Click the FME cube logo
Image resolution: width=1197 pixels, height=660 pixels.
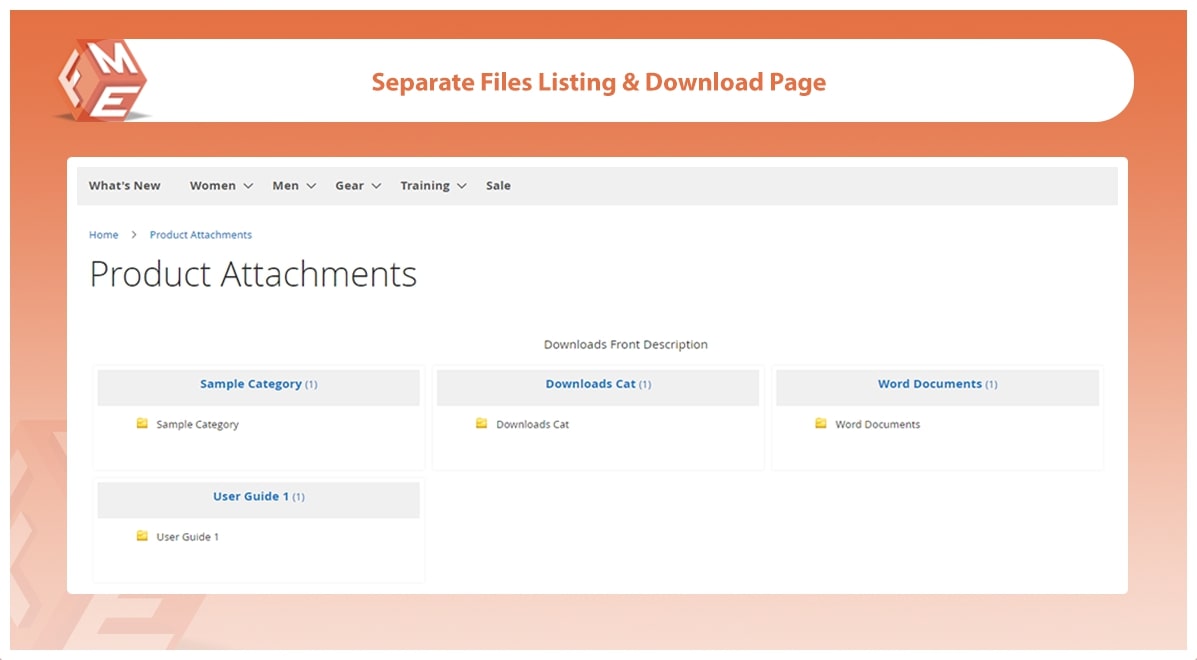(102, 80)
